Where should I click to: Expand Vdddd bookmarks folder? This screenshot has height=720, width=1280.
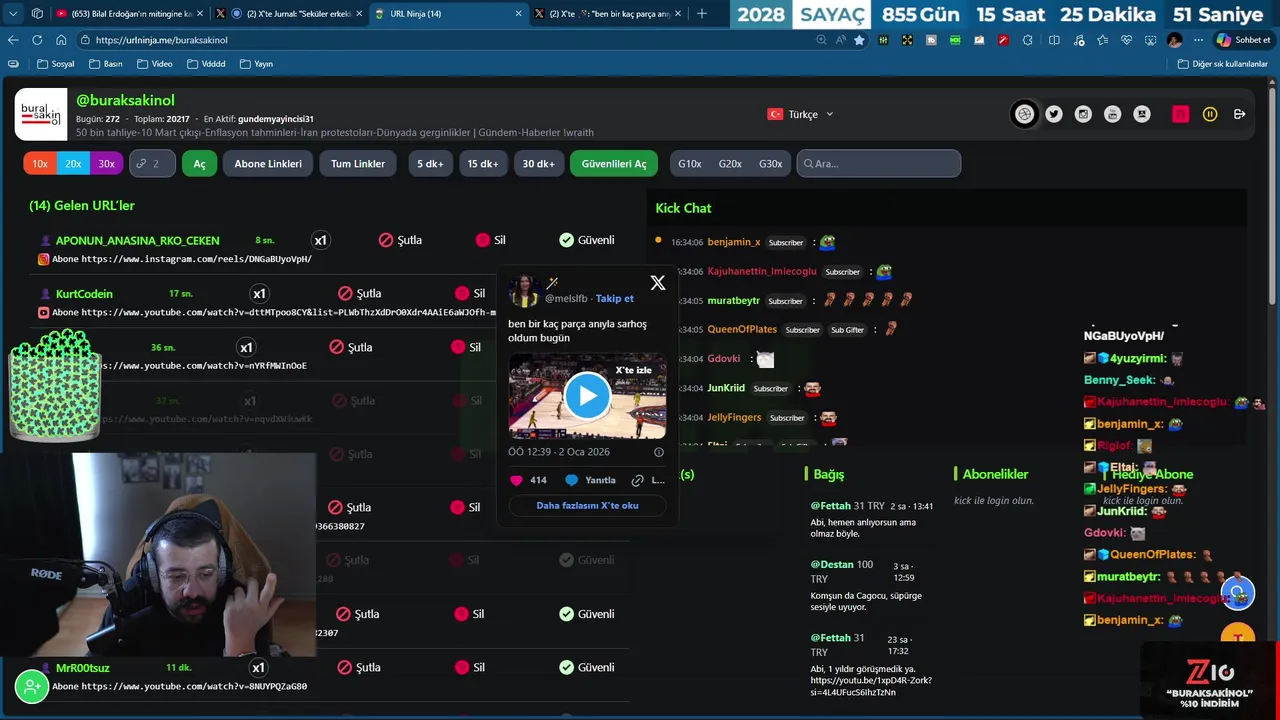206,64
